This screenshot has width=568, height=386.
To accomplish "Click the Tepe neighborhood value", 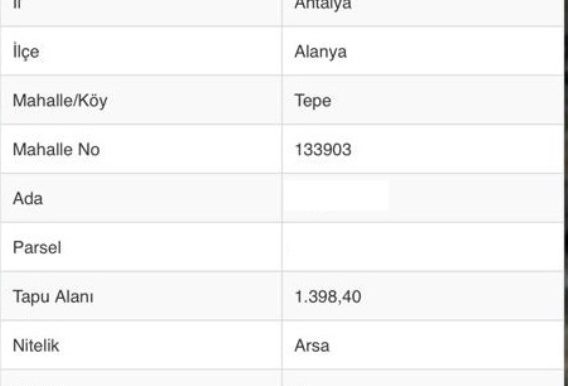I will (x=313, y=101).
